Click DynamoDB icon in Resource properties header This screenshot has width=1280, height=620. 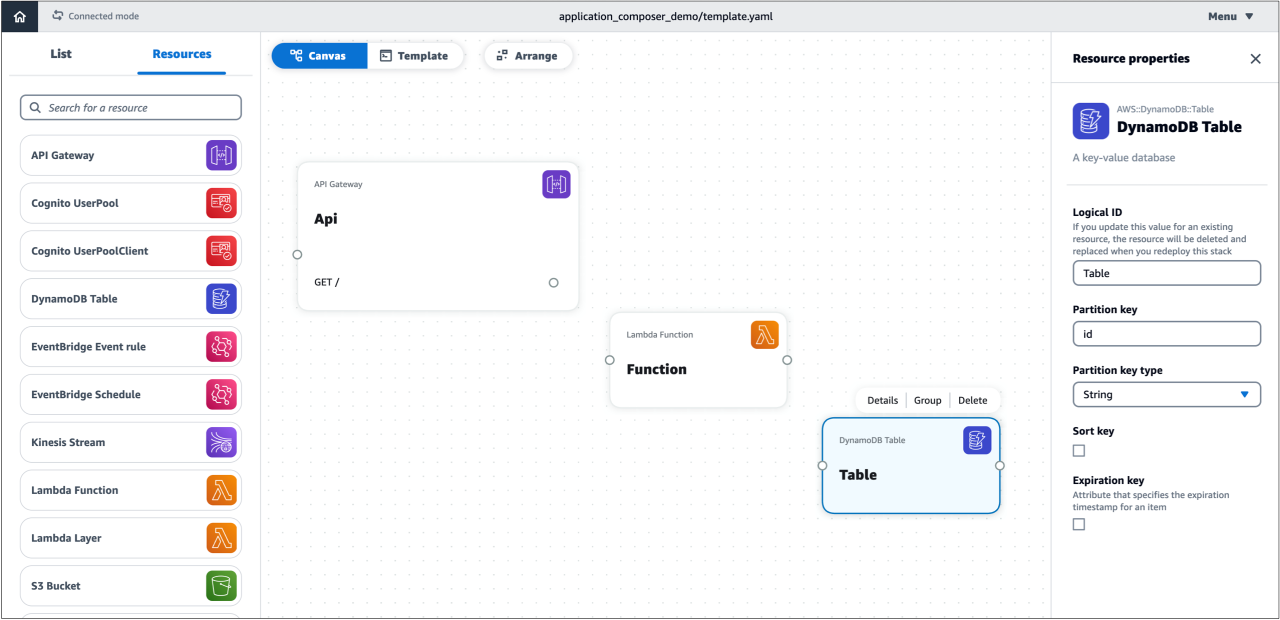pyautogui.click(x=1091, y=121)
